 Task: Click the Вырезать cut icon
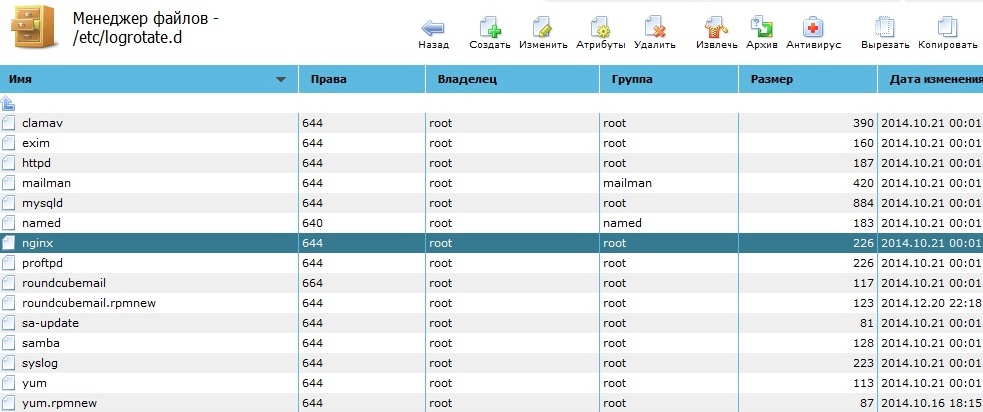pos(885,27)
